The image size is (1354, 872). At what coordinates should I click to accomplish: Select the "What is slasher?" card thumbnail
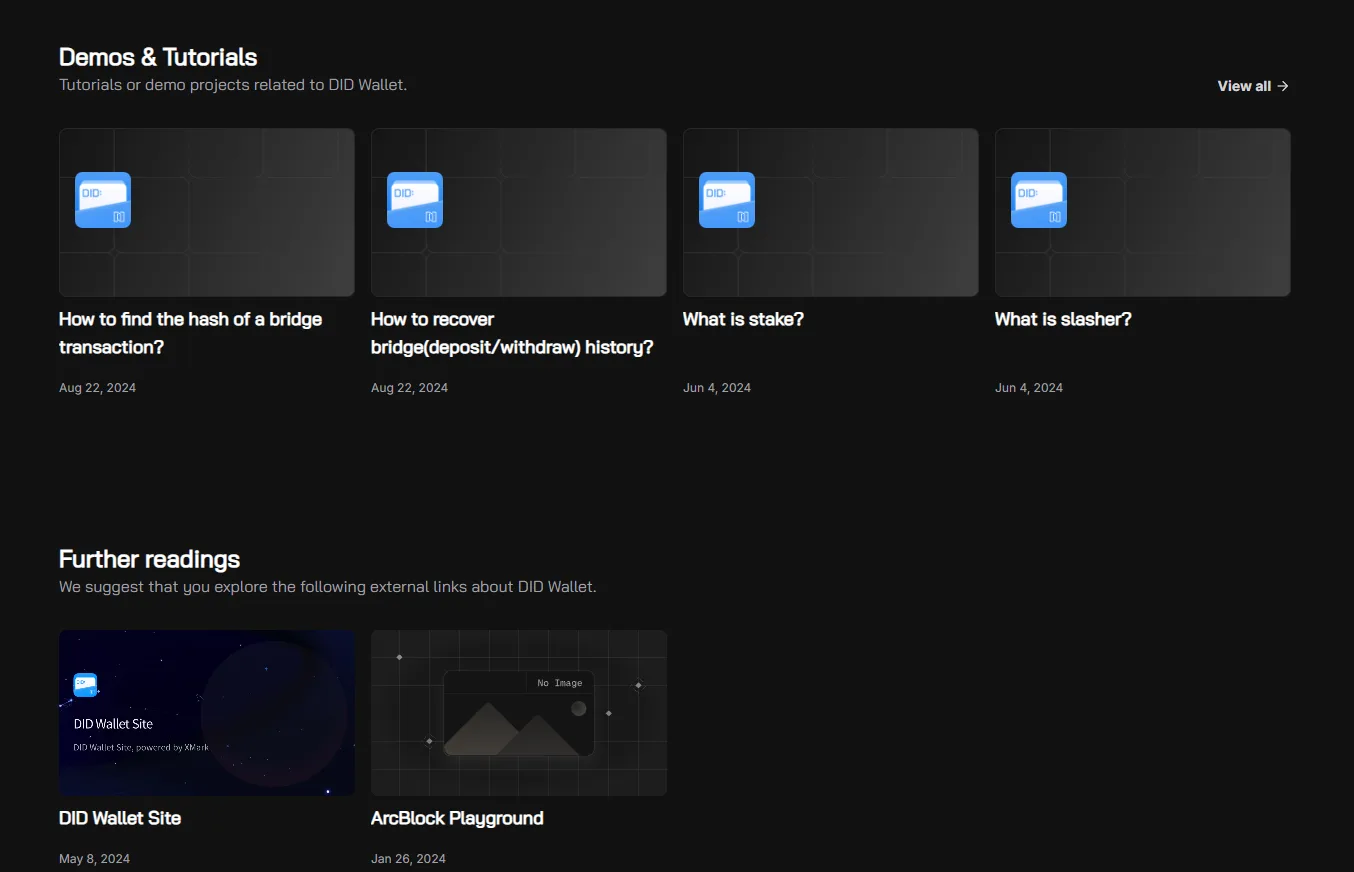1143,212
